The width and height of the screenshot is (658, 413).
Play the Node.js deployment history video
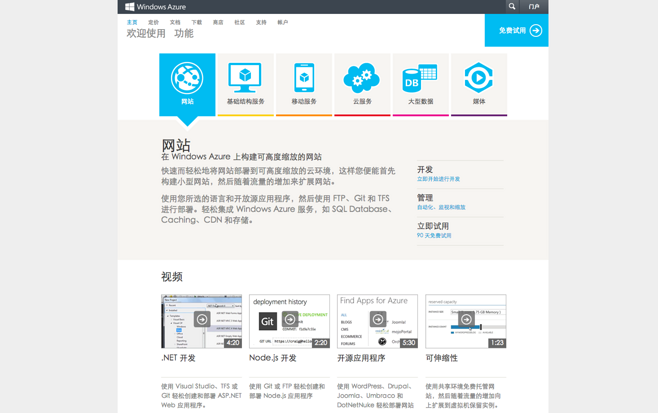[289, 320]
